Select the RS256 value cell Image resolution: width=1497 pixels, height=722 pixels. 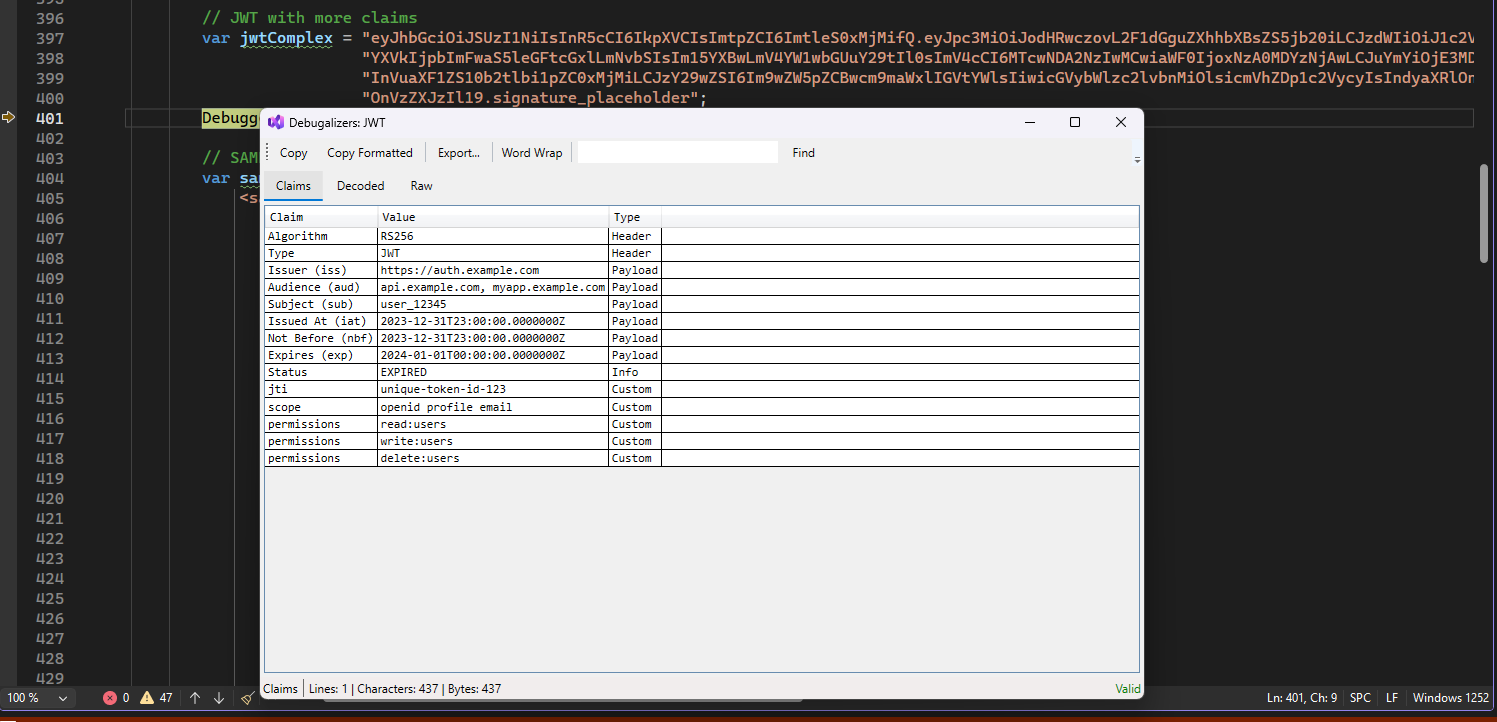click(x=493, y=236)
